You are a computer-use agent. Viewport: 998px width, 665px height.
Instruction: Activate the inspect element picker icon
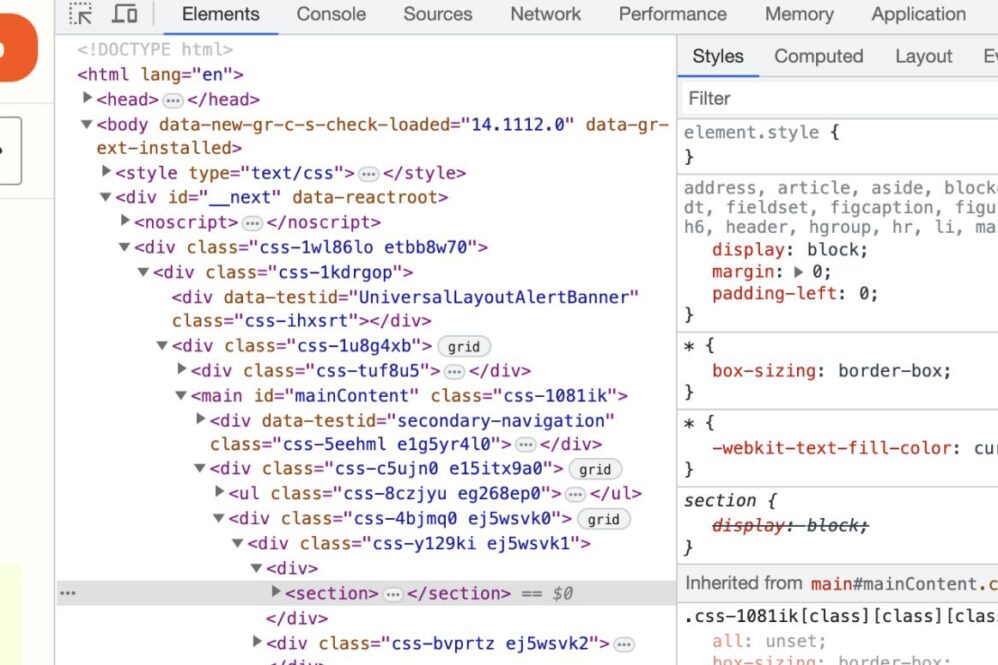pyautogui.click(x=81, y=14)
